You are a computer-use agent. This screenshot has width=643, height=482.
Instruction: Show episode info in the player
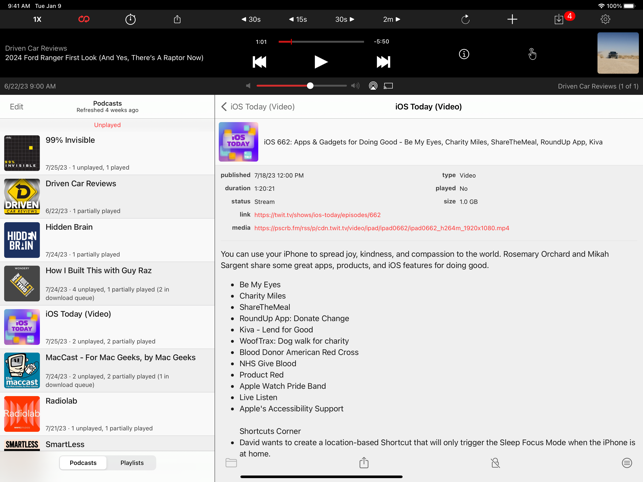pyautogui.click(x=464, y=54)
